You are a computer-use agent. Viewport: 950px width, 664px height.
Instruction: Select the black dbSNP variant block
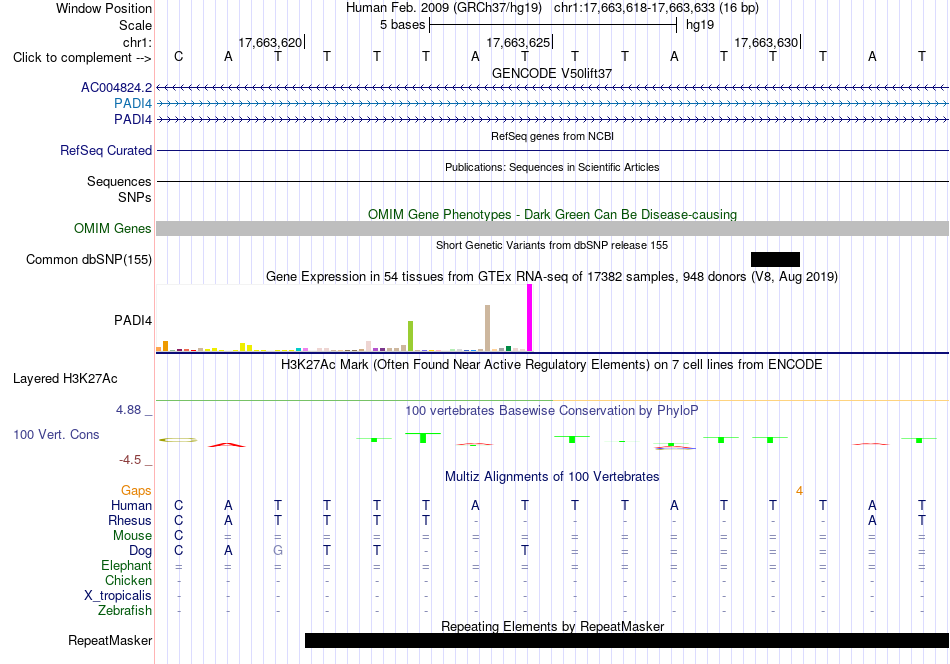click(x=775, y=259)
